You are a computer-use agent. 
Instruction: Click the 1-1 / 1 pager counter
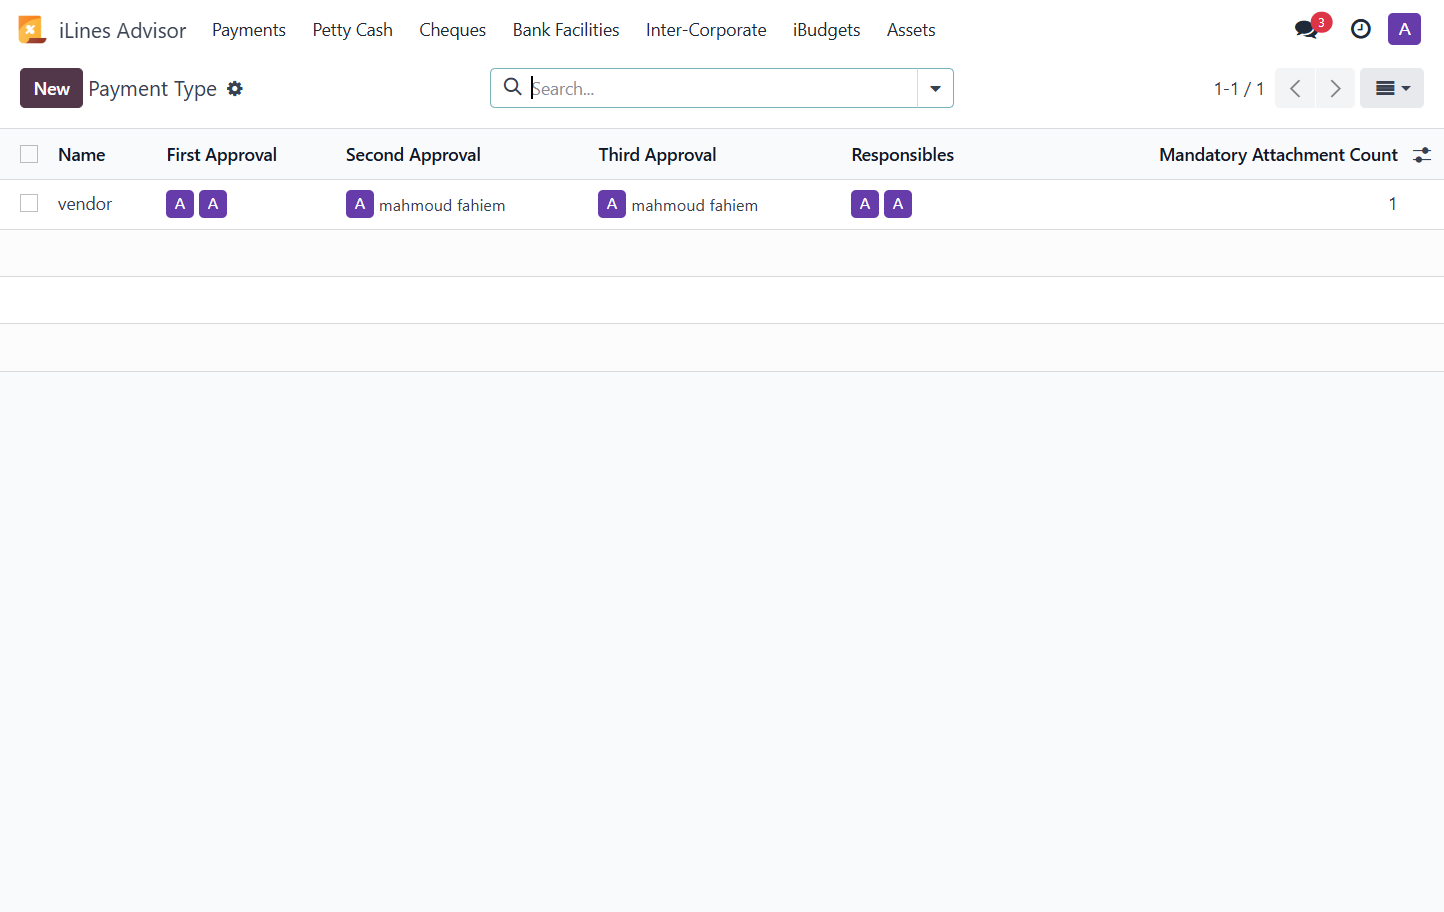coord(1239,88)
